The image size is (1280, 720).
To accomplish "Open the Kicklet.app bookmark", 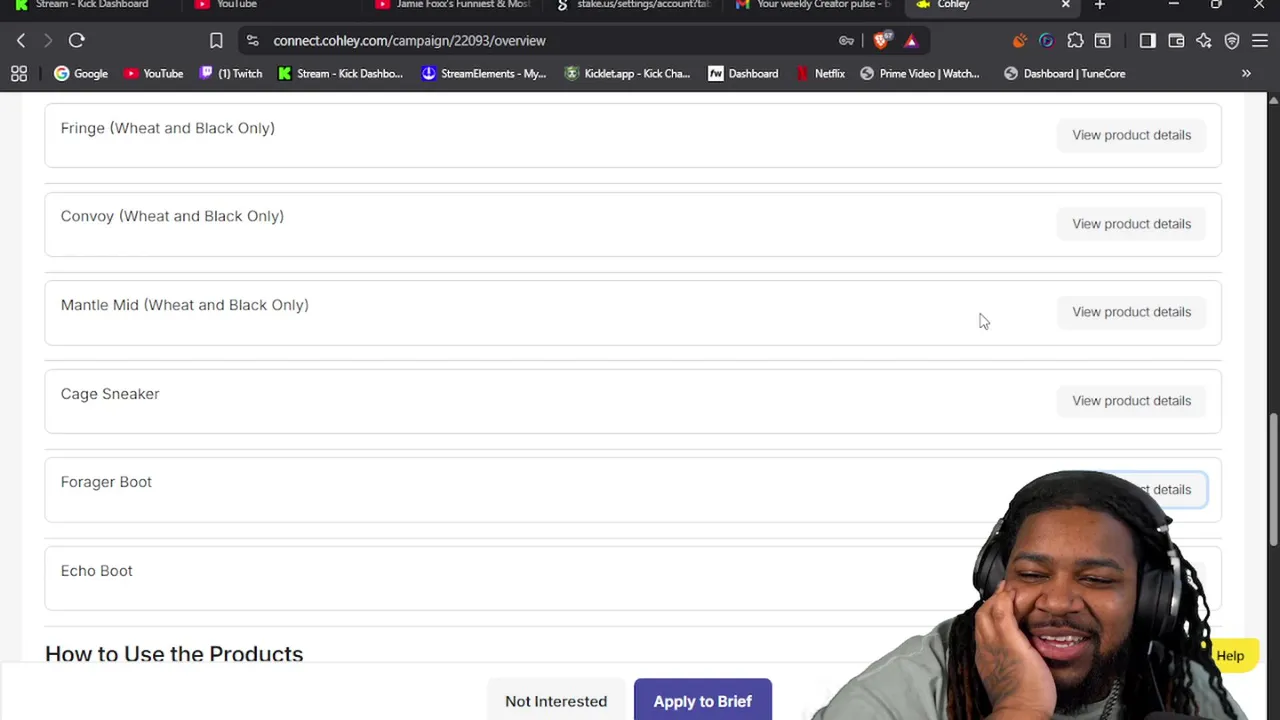I will (627, 73).
